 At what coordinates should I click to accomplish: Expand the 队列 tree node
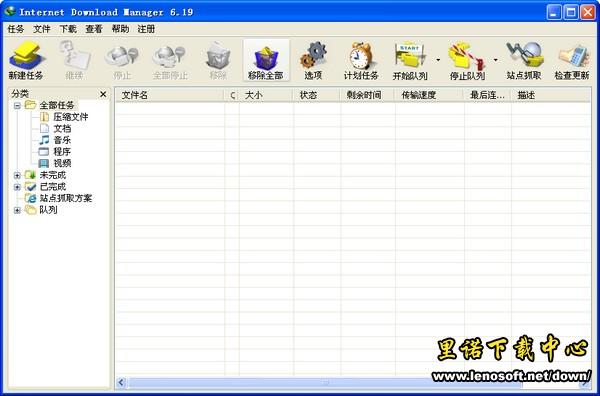[x=17, y=210]
